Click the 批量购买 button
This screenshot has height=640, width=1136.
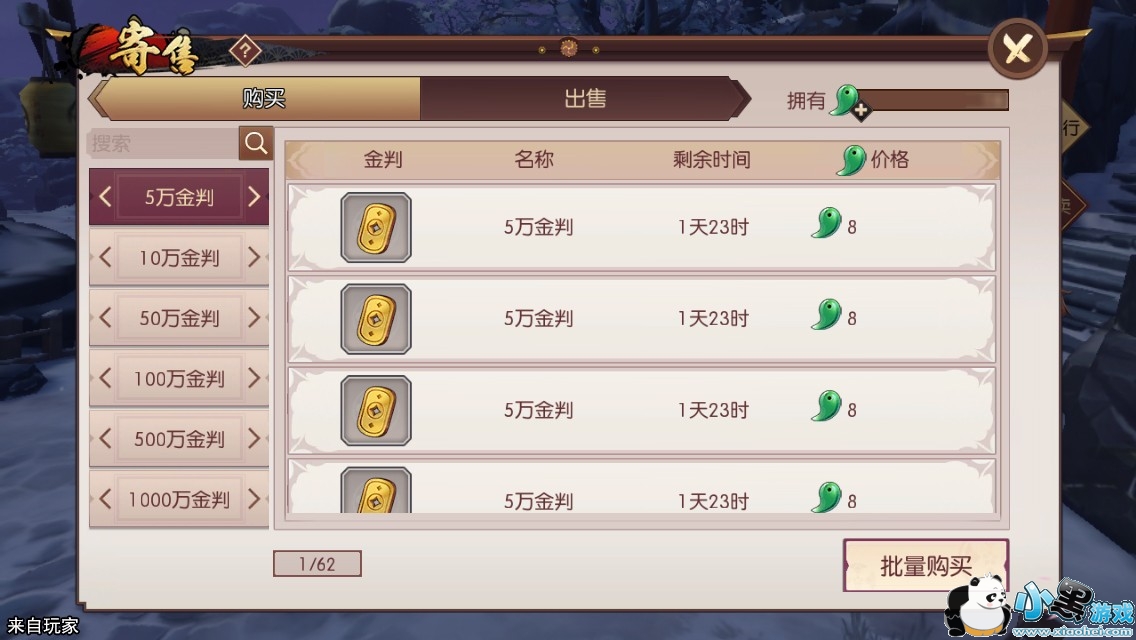coord(926,566)
